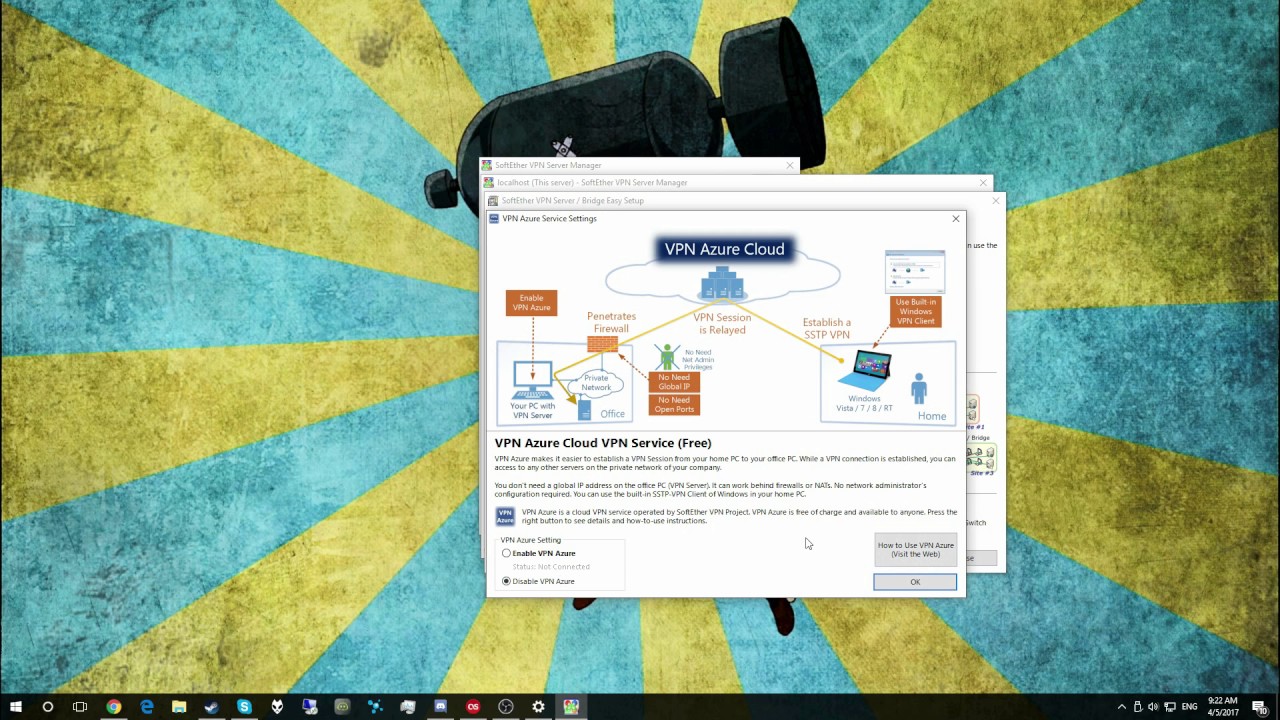Click the No Need Open Ports diagram label

tap(674, 404)
